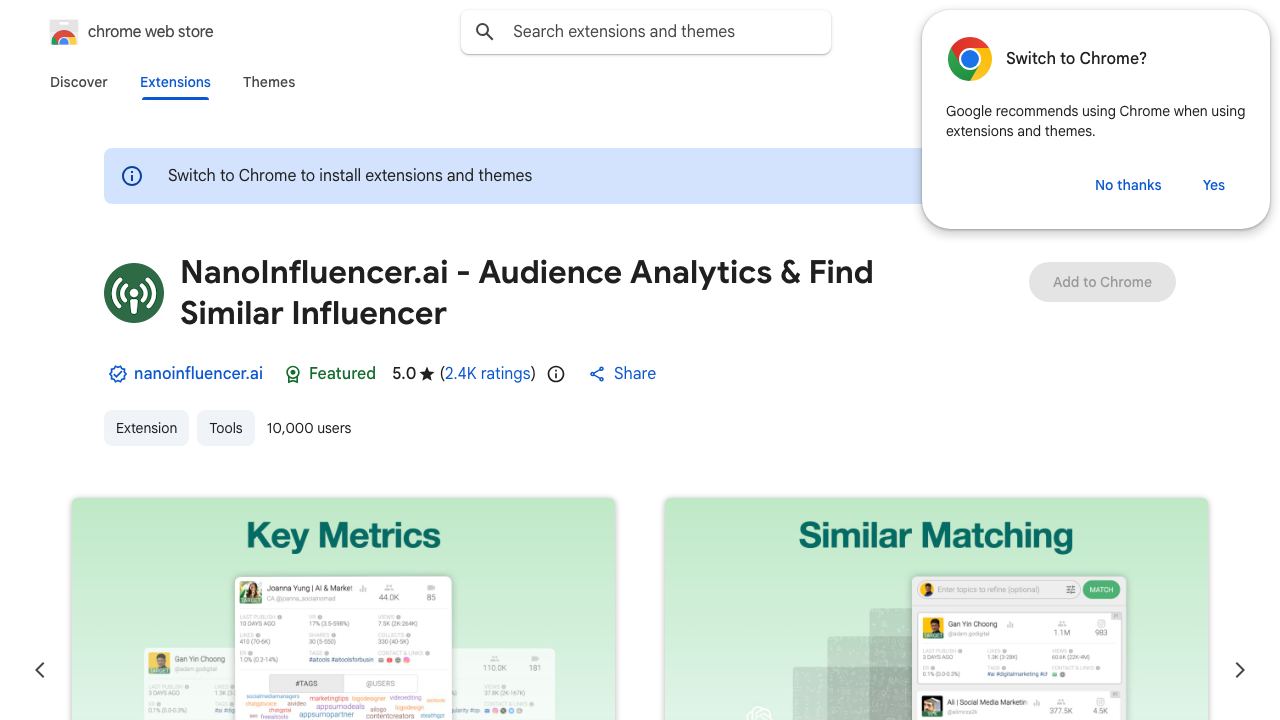Open the Key Metrics screenshot
Viewport: 1280px width, 720px height.
(x=343, y=609)
